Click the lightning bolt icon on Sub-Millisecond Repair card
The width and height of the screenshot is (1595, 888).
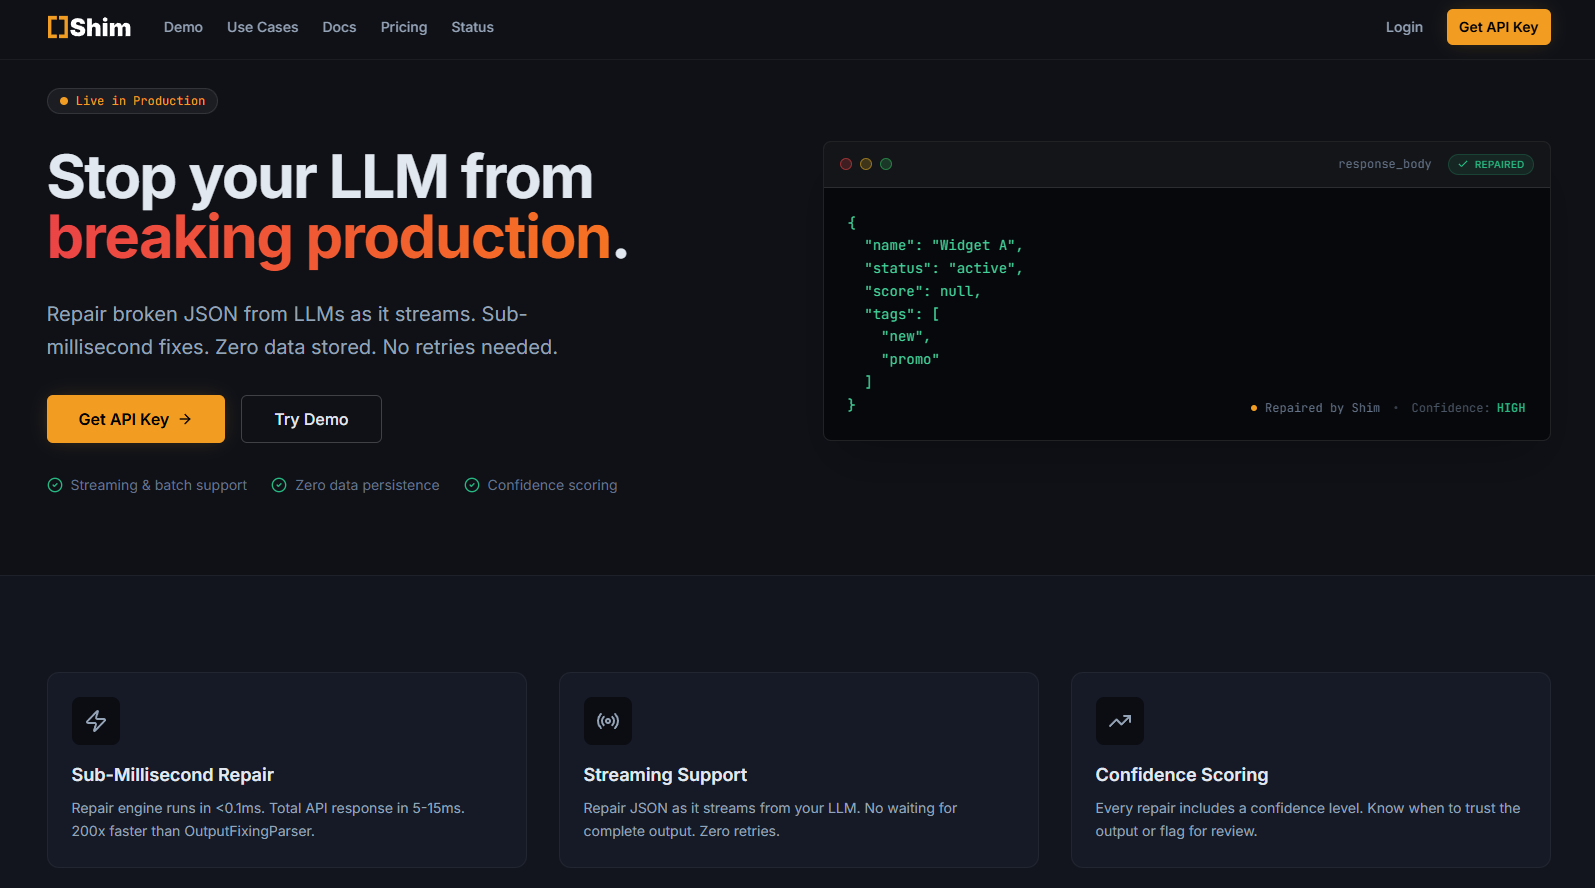tap(96, 721)
